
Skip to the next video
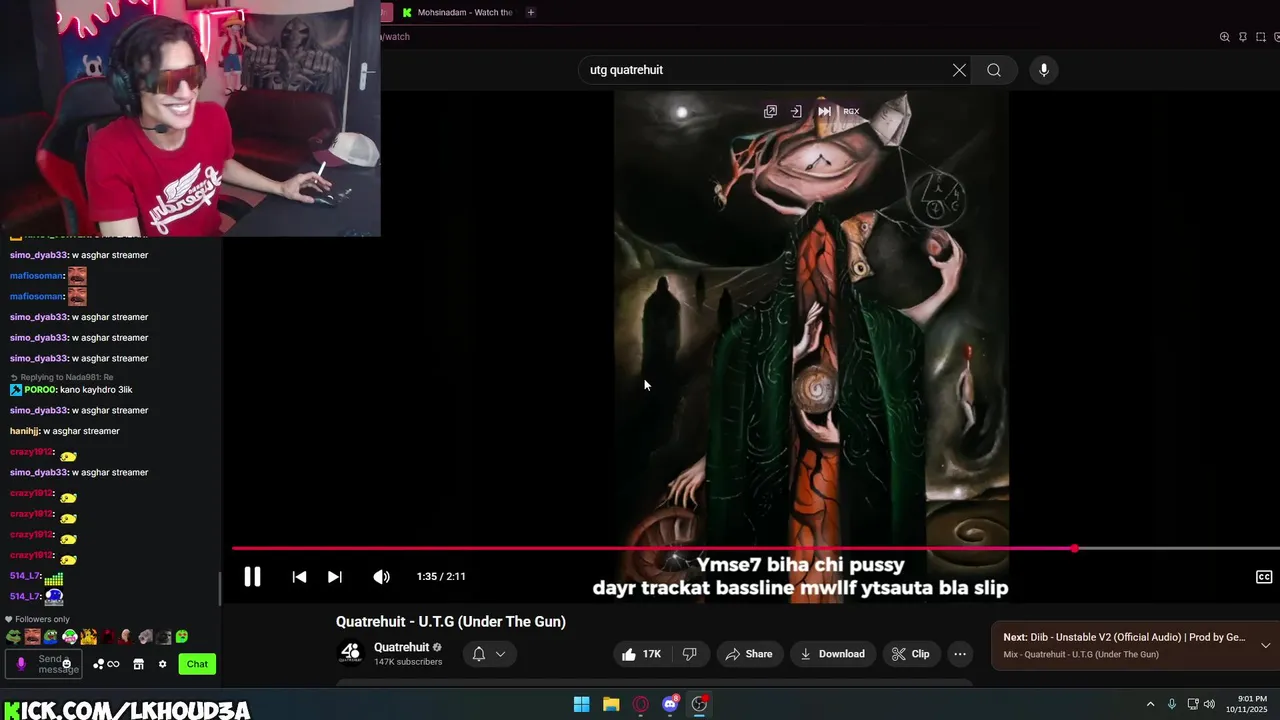[x=335, y=576]
